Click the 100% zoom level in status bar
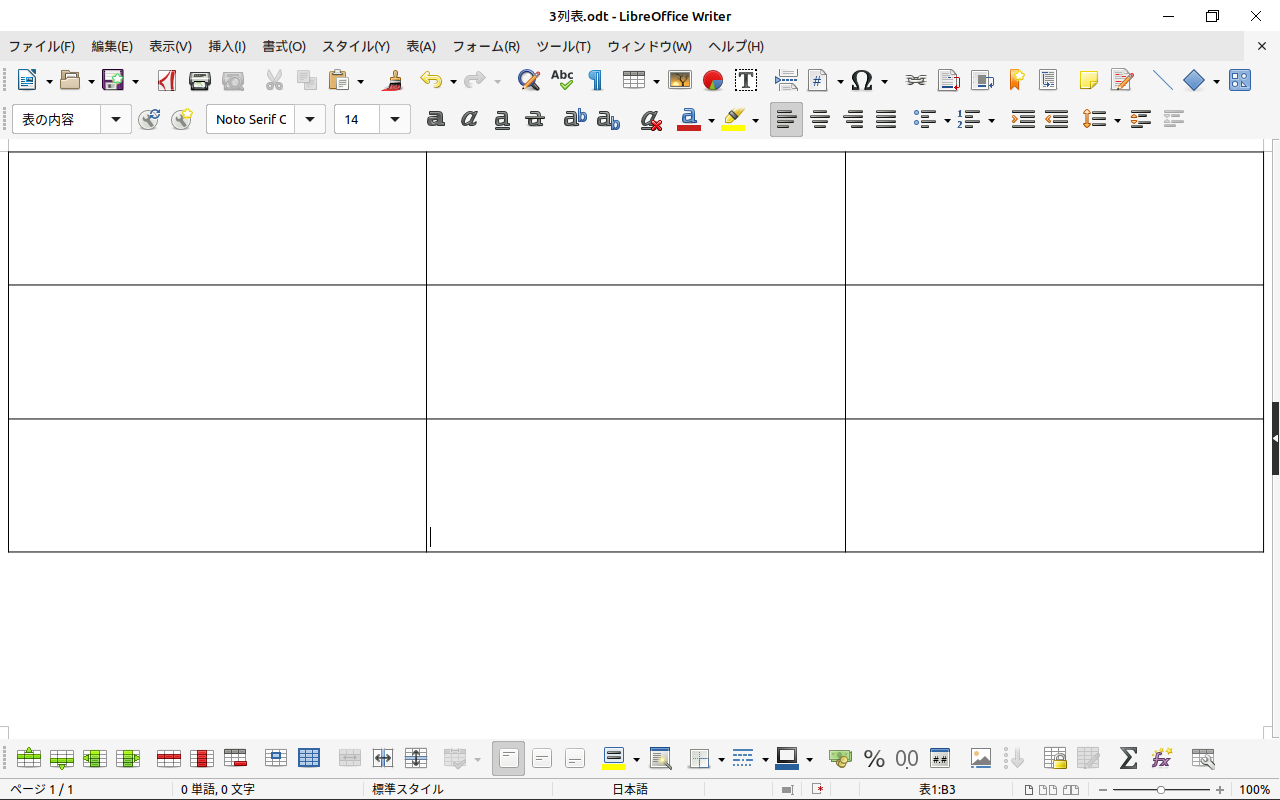Image resolution: width=1280 pixels, height=800 pixels. [1255, 790]
